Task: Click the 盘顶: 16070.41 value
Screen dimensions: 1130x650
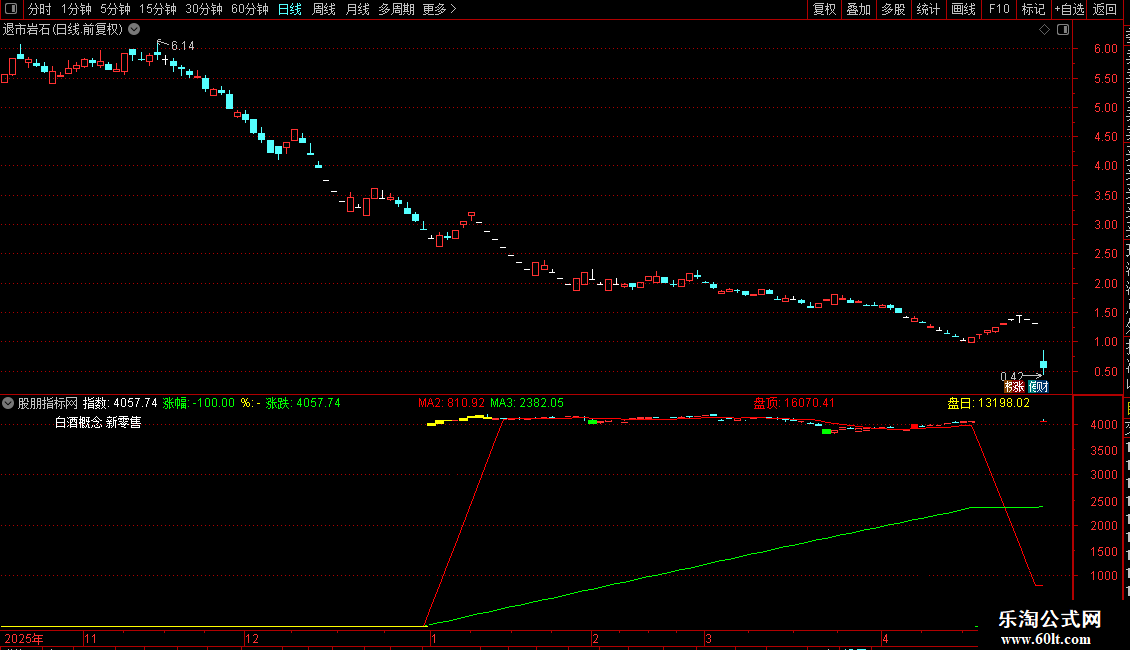Action: [793, 403]
